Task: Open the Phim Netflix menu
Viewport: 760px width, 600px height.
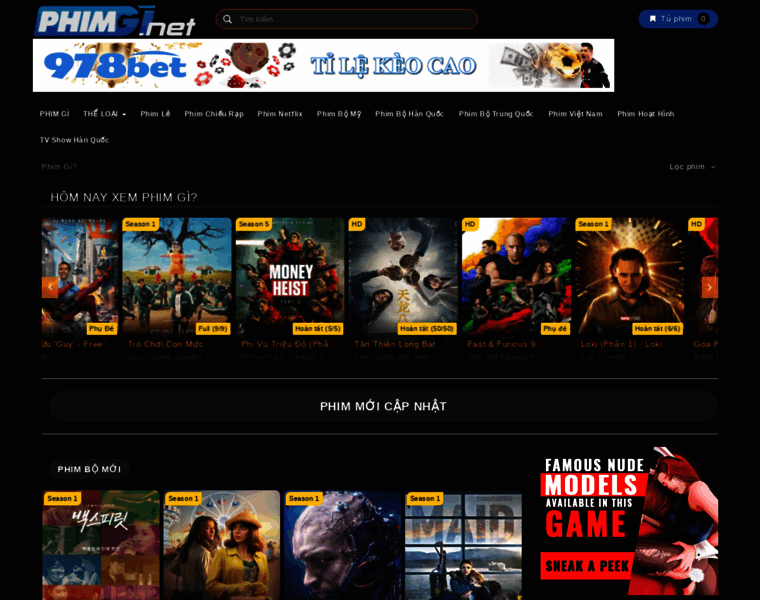Action: pos(280,114)
